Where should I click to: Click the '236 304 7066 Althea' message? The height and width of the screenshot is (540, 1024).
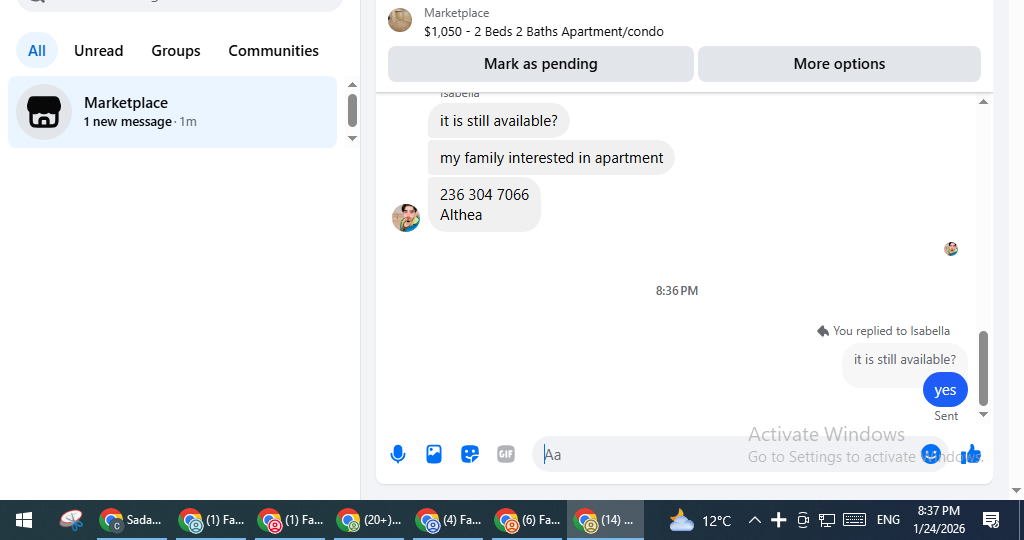[x=484, y=204]
